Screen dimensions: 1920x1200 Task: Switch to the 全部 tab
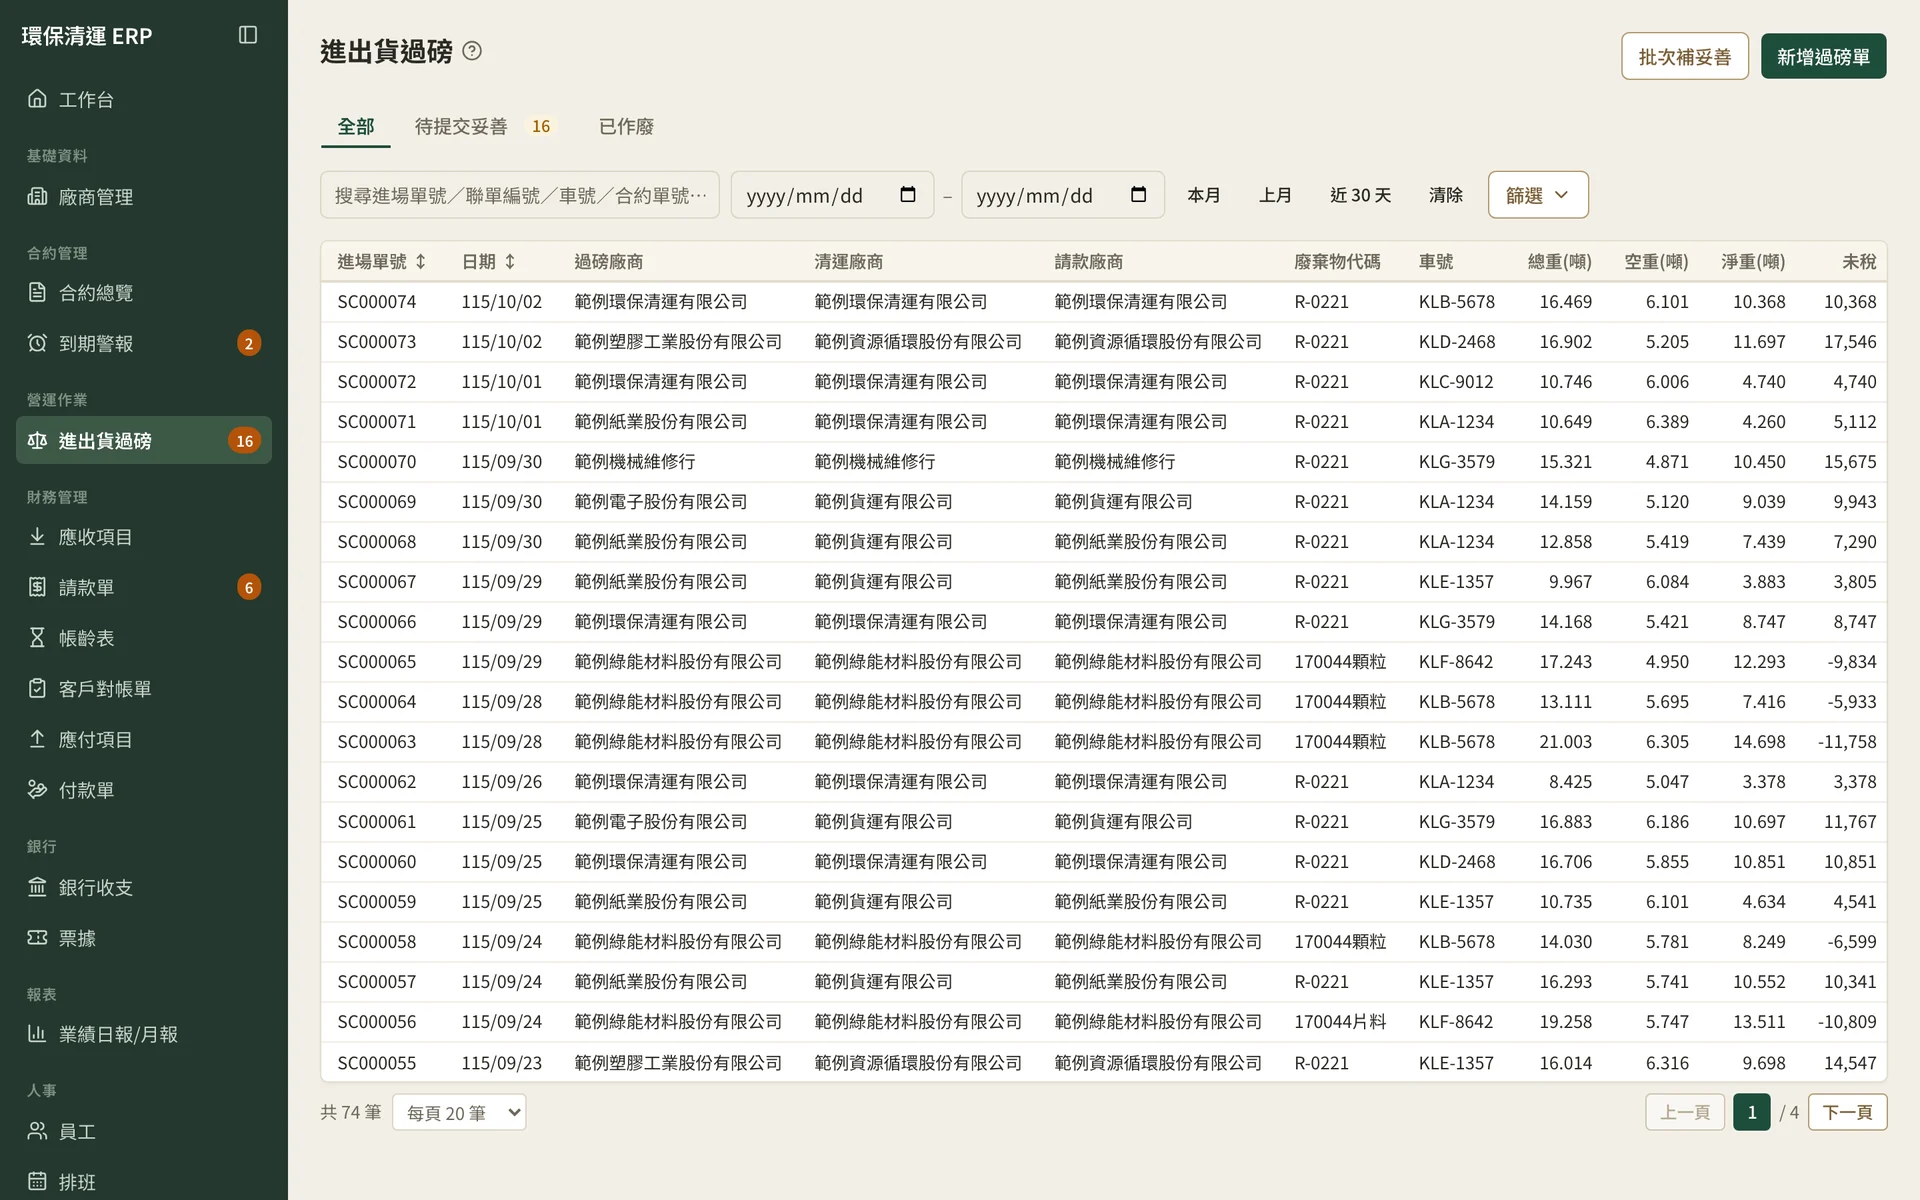[355, 126]
